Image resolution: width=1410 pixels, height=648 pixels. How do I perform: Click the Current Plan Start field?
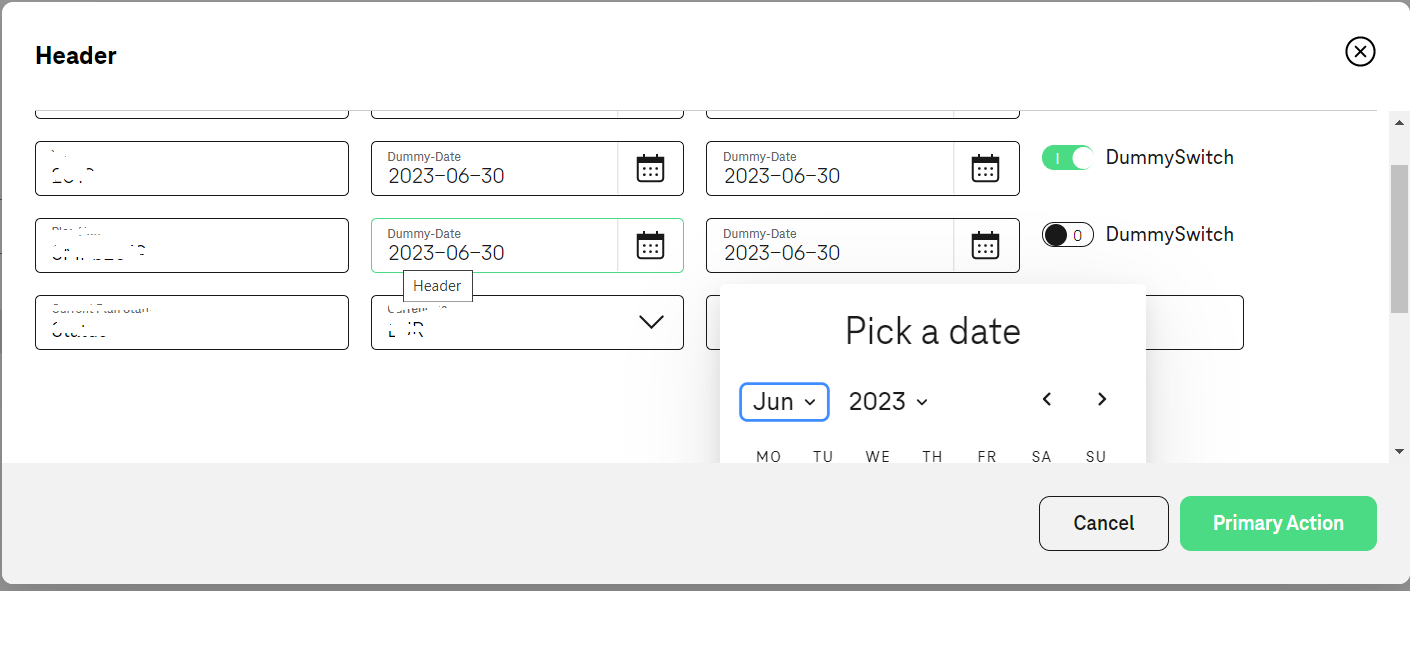(x=191, y=322)
